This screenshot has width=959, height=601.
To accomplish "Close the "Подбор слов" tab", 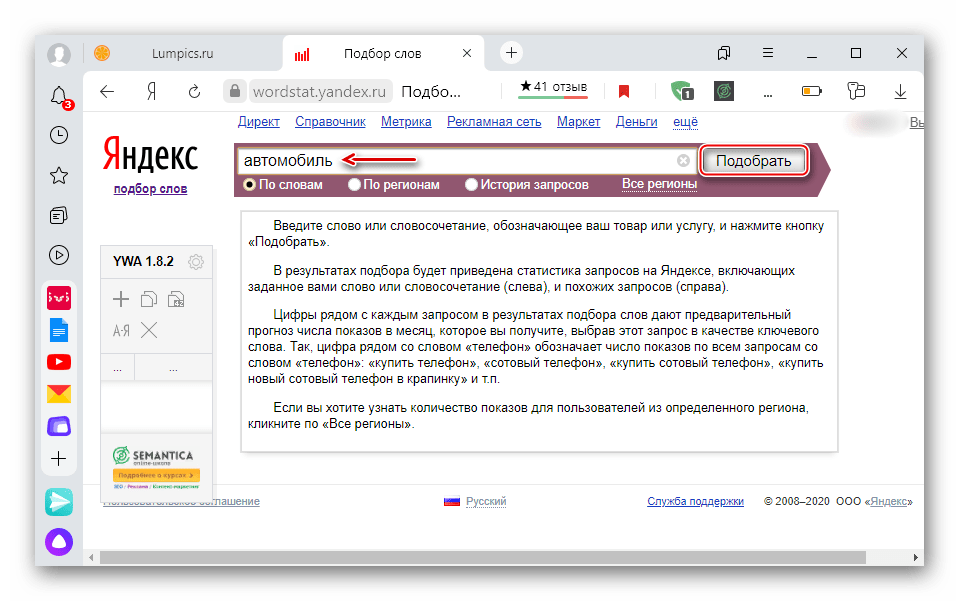I will tap(467, 53).
